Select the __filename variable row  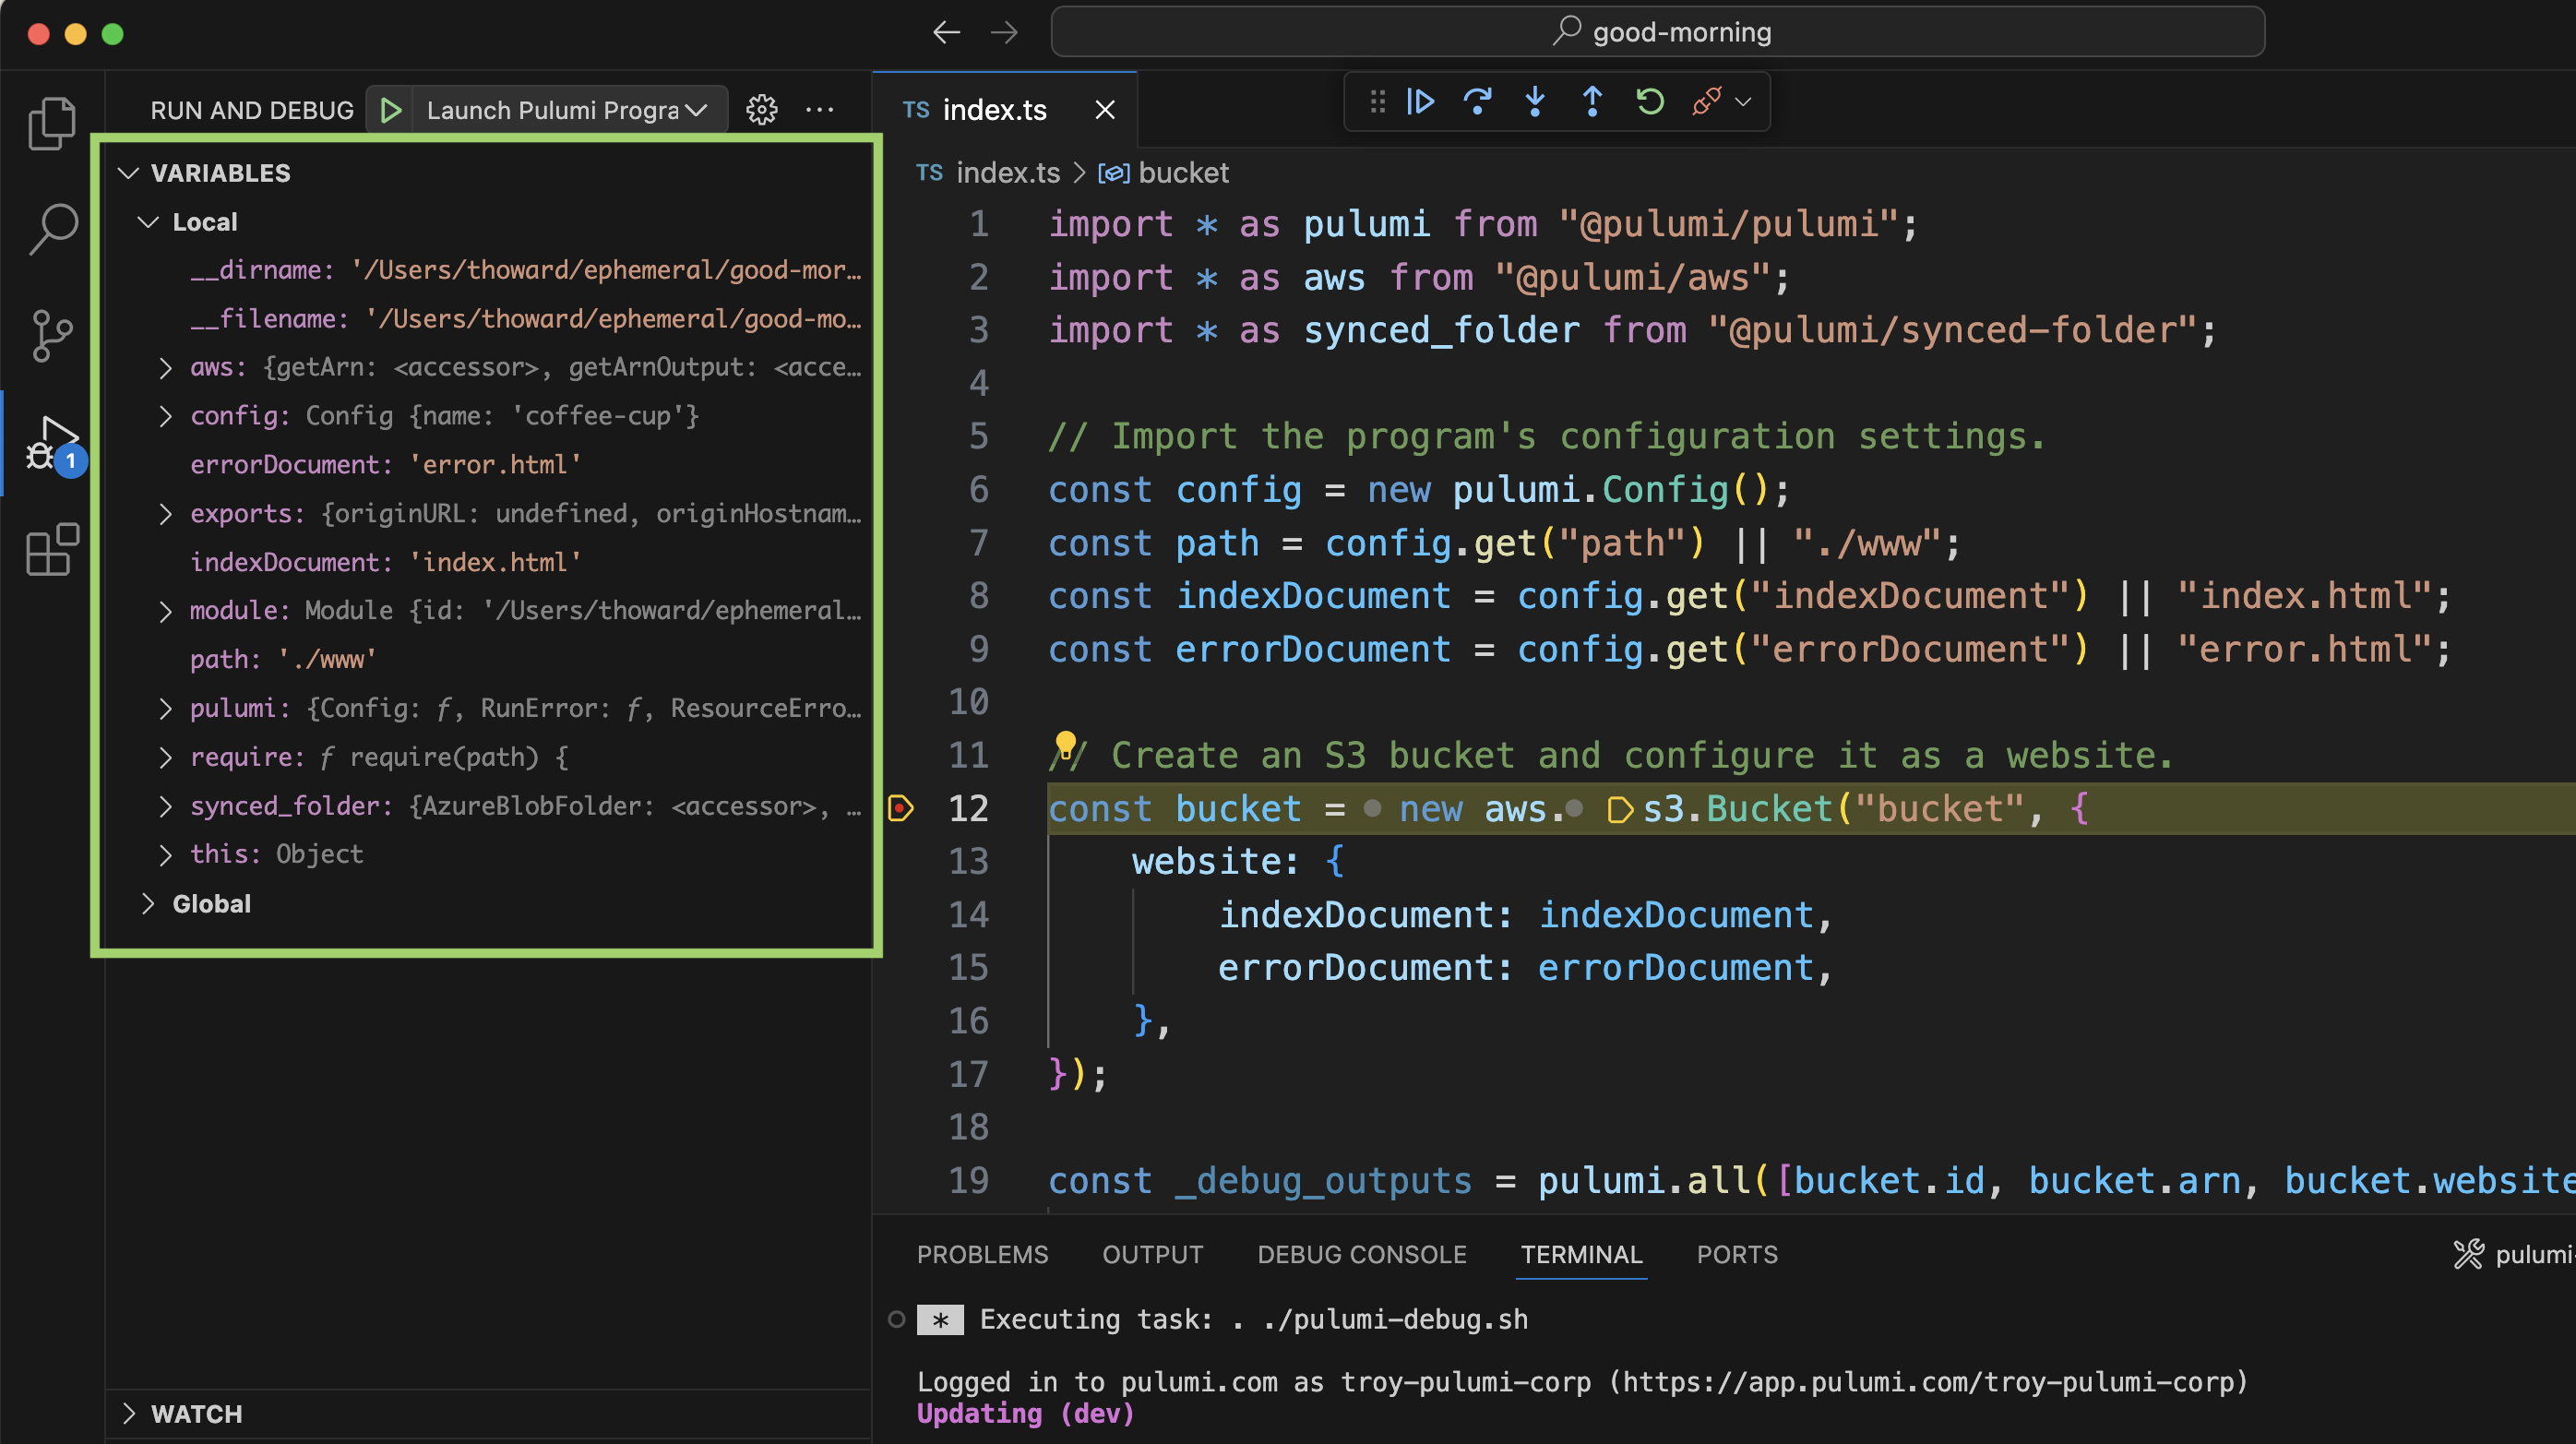coord(486,319)
